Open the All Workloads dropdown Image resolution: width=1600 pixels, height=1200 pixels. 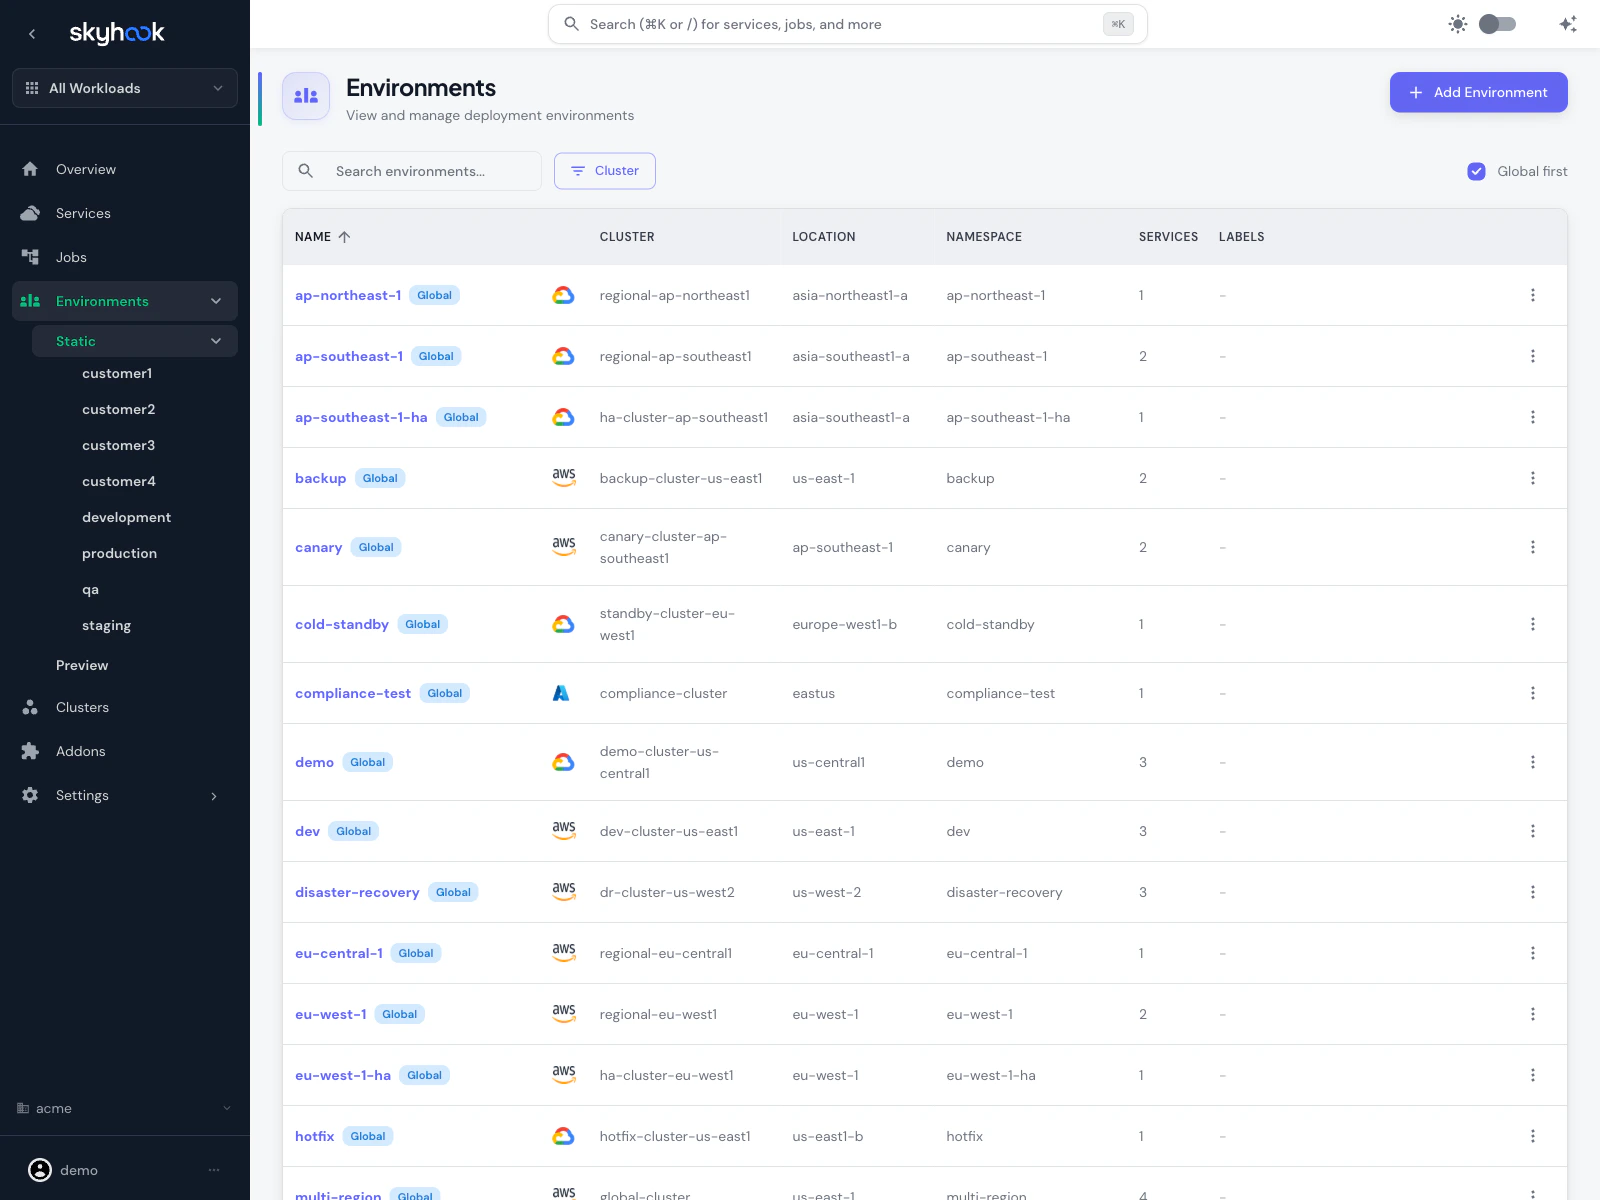point(124,88)
